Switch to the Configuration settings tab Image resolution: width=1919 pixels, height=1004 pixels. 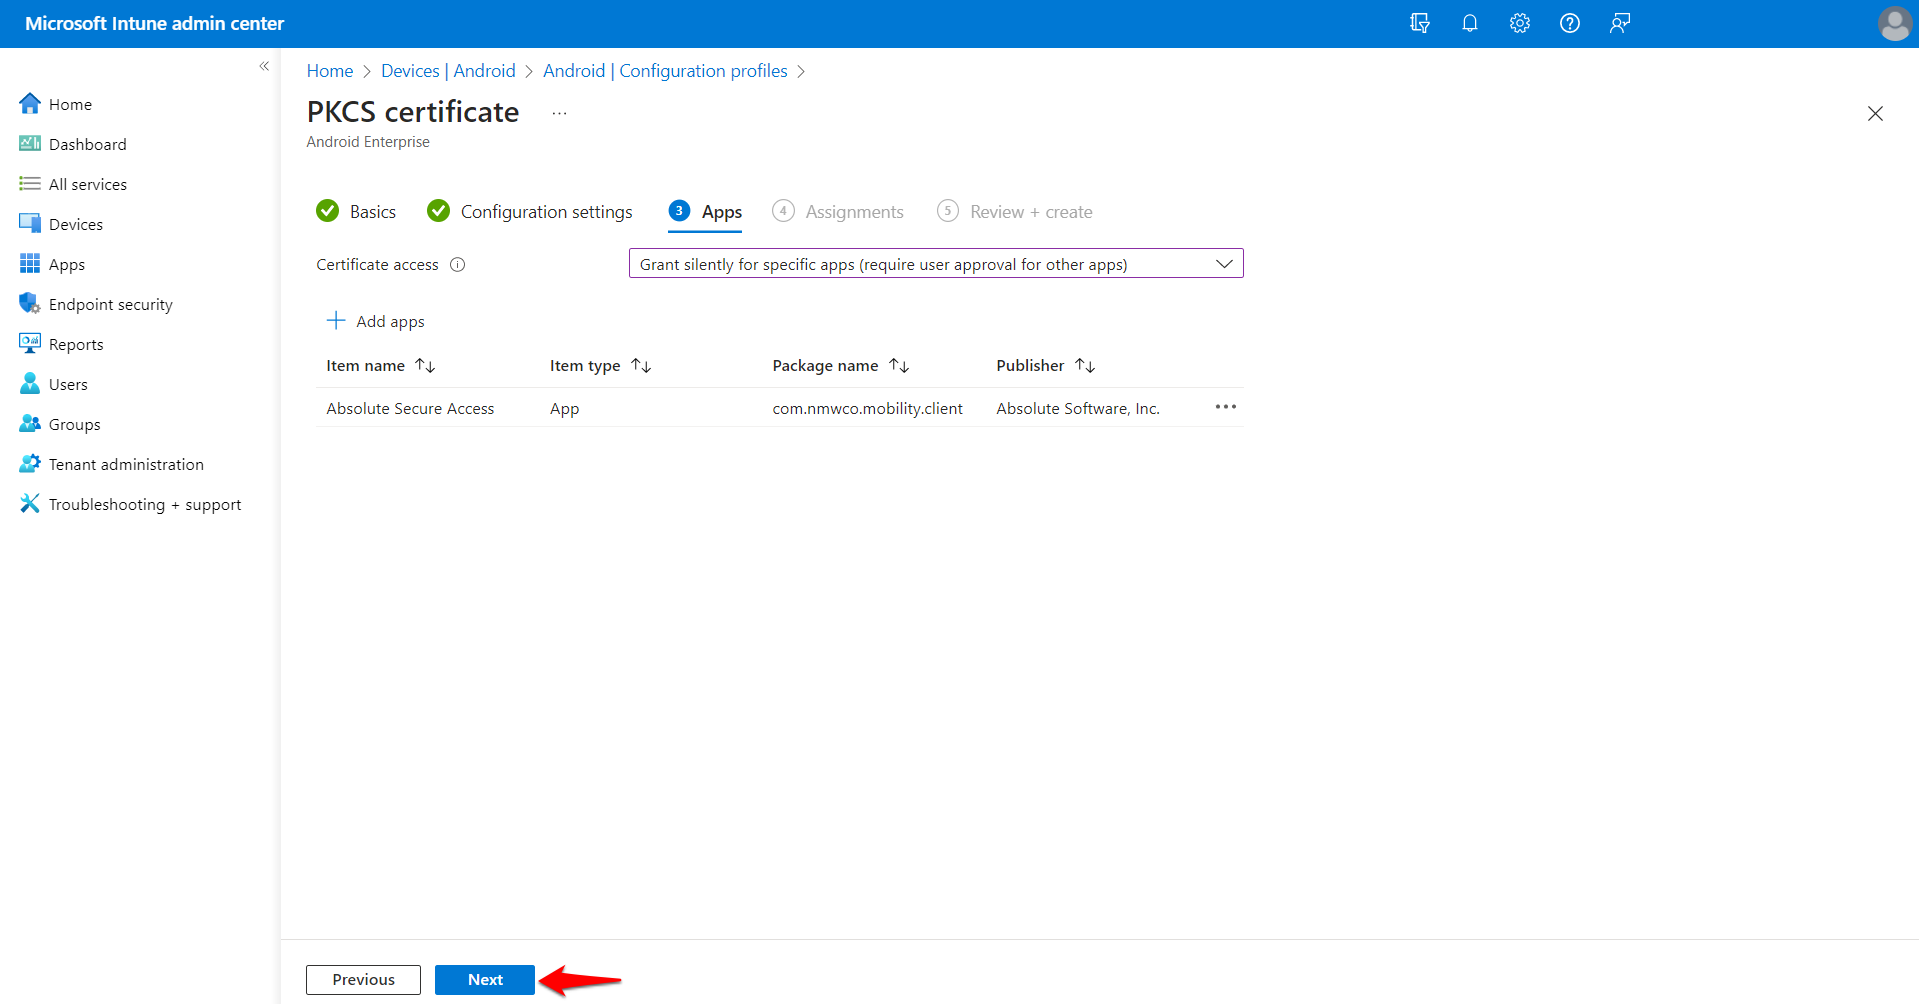click(545, 211)
